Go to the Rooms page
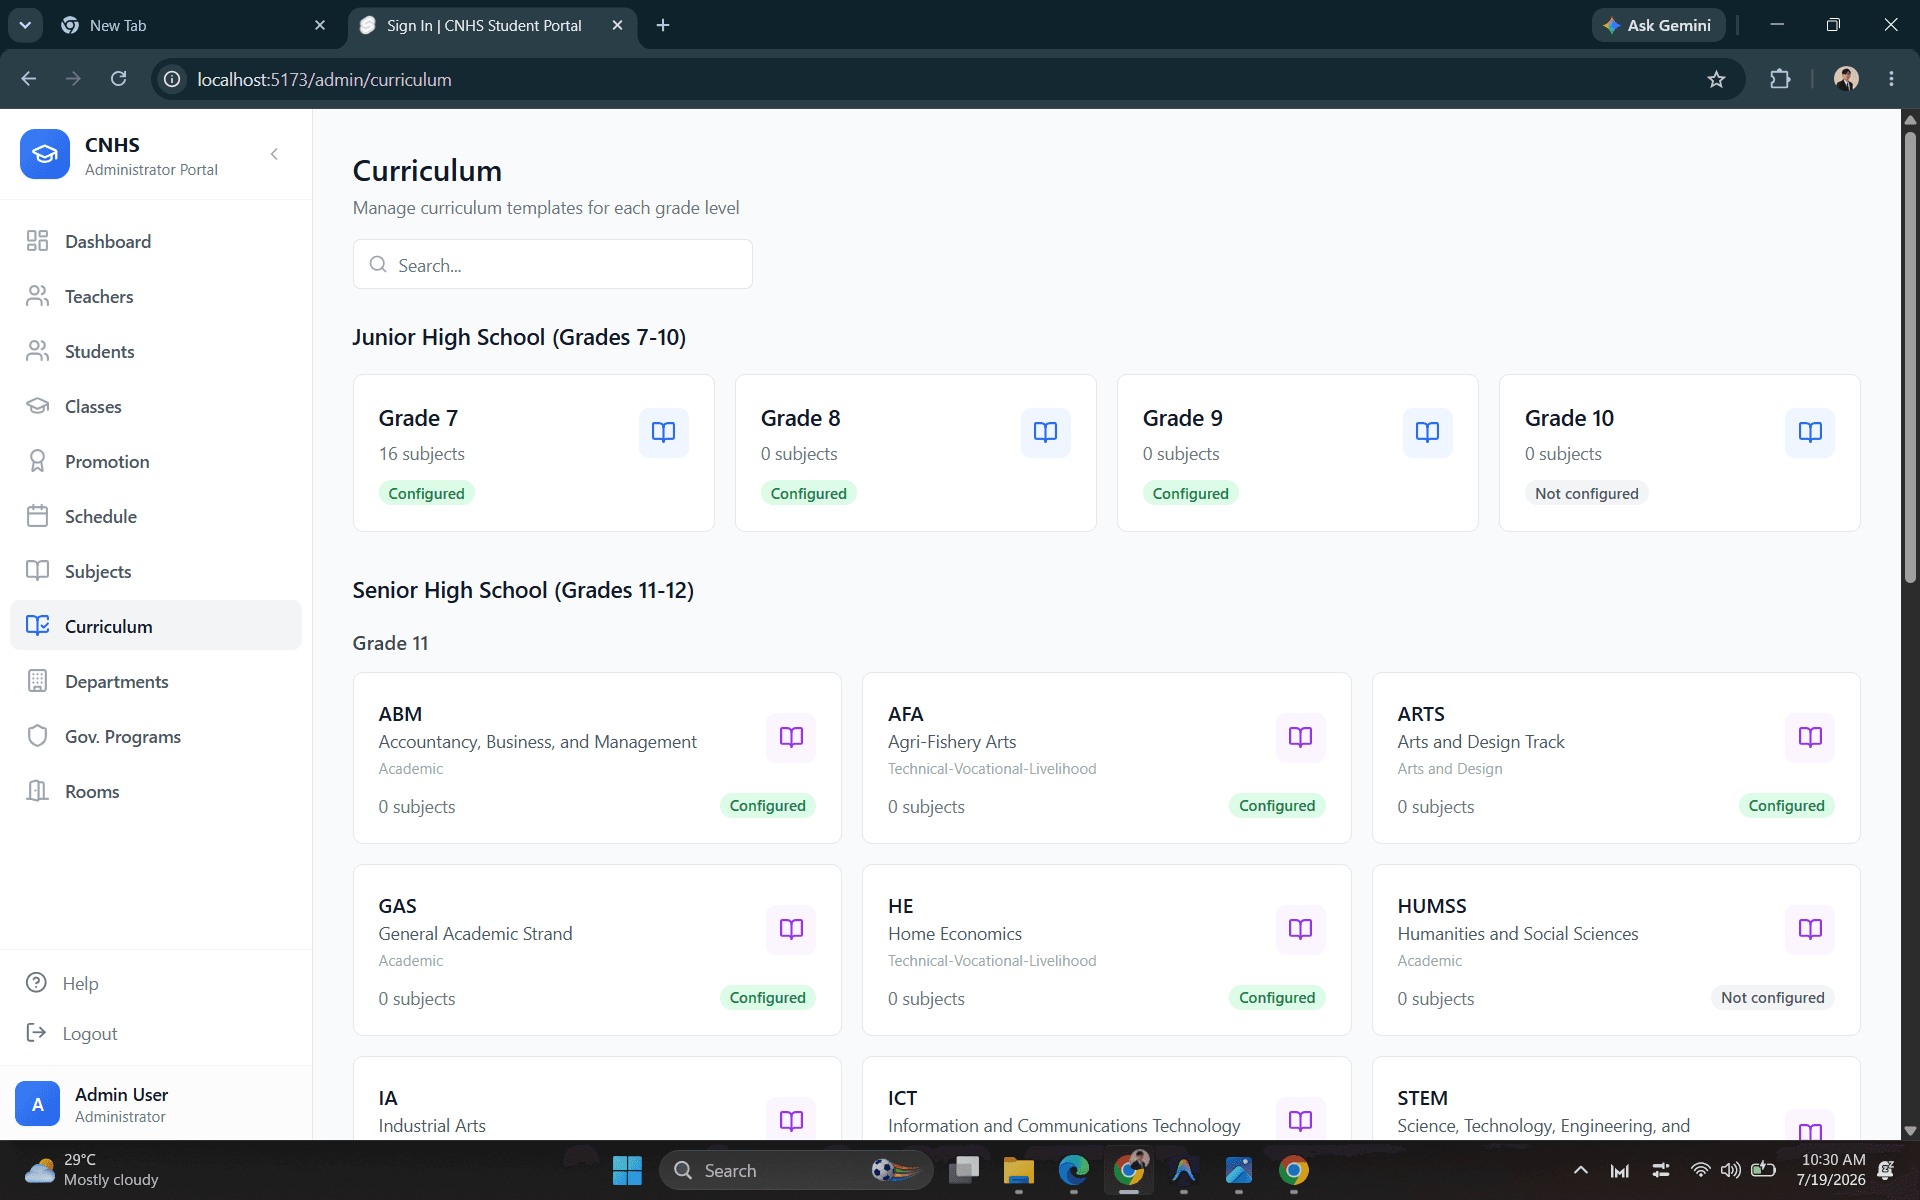The height and width of the screenshot is (1200, 1920). [156, 791]
